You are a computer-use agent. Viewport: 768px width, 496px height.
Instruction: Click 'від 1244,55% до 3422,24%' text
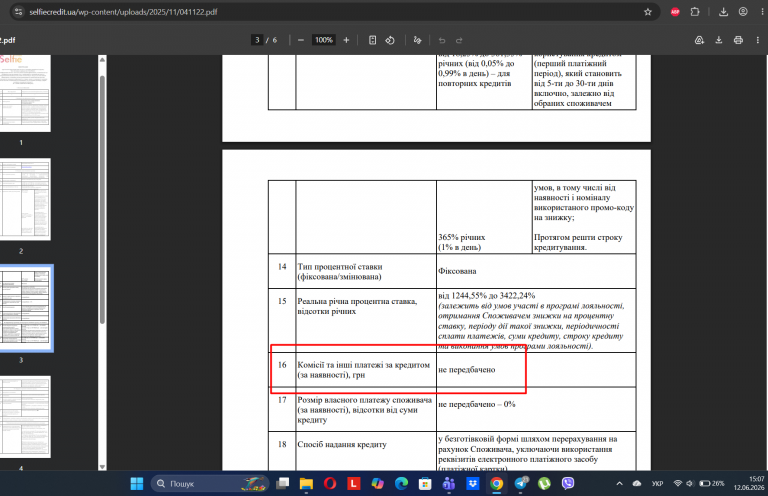(486, 296)
